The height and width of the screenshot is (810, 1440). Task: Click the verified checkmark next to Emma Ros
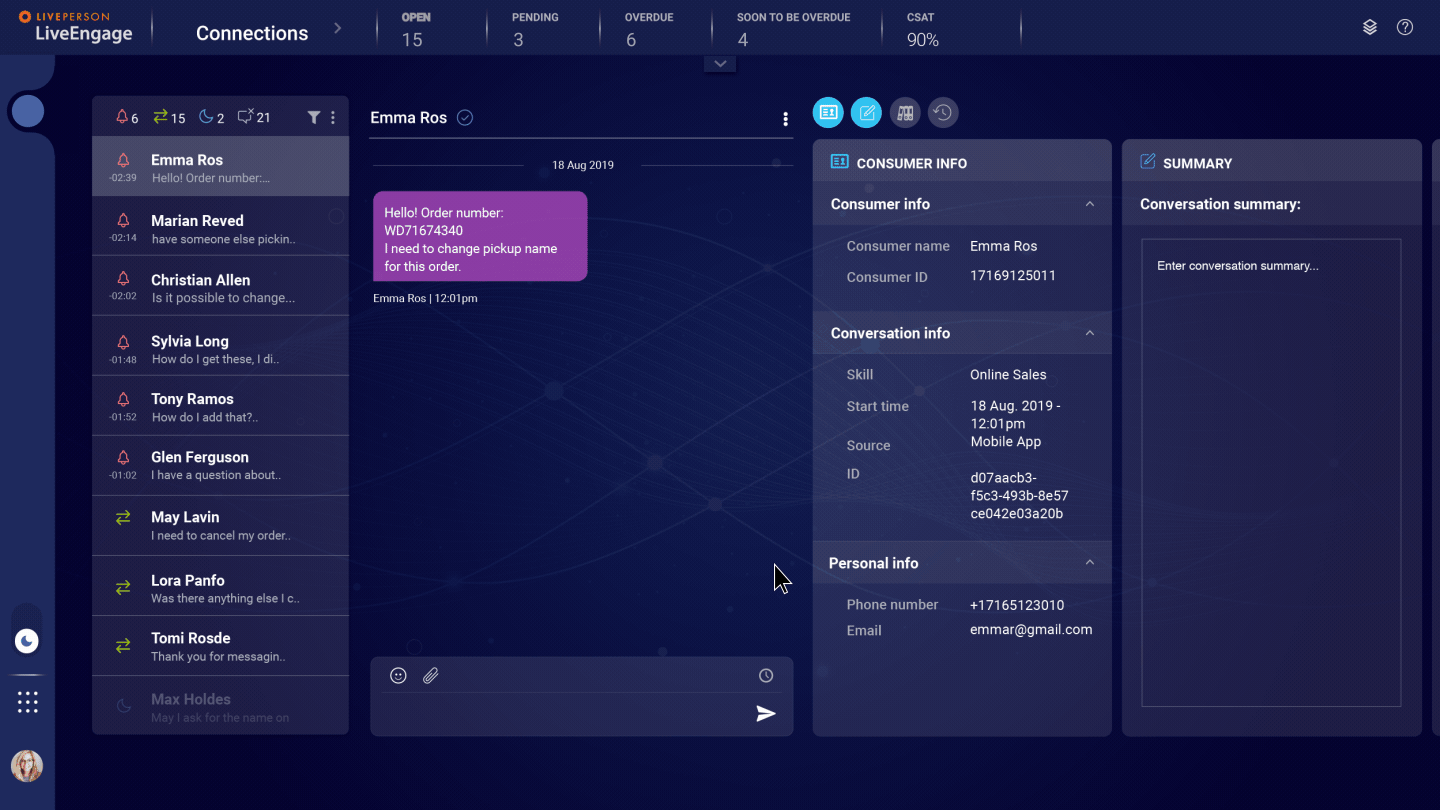(x=465, y=118)
